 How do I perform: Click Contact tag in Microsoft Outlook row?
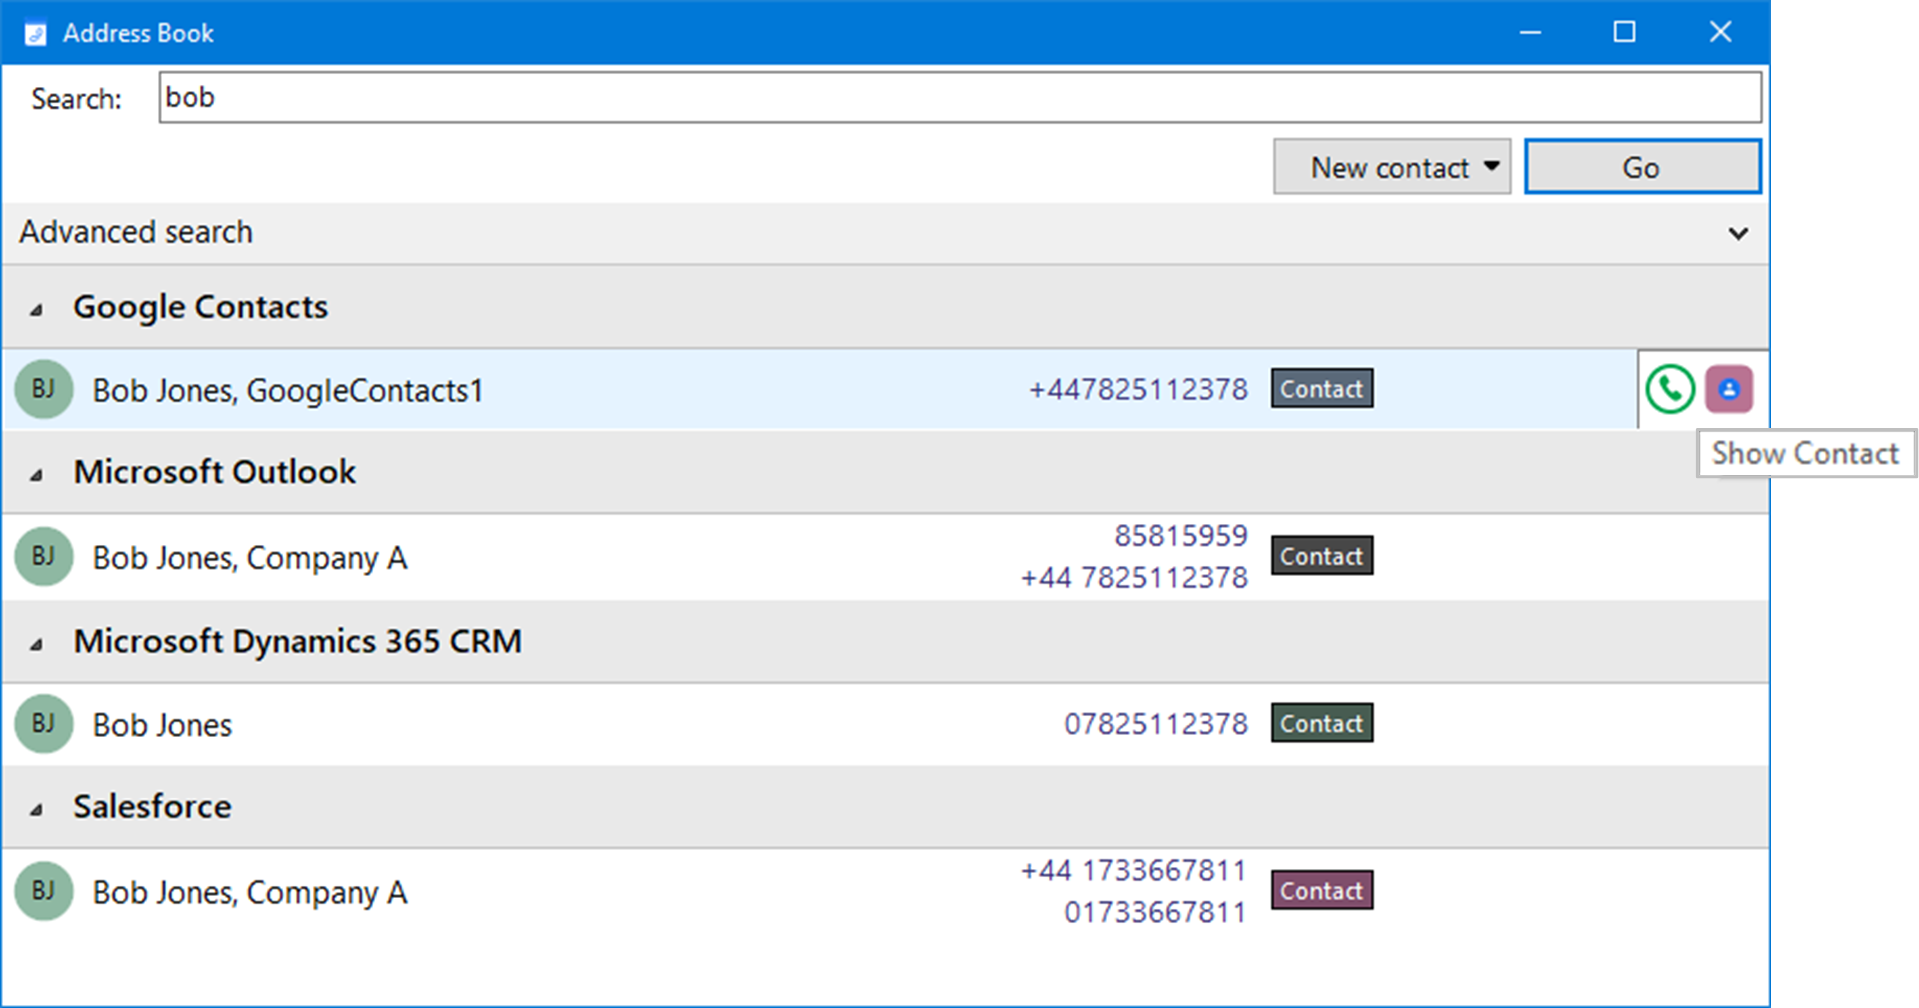[1321, 555]
